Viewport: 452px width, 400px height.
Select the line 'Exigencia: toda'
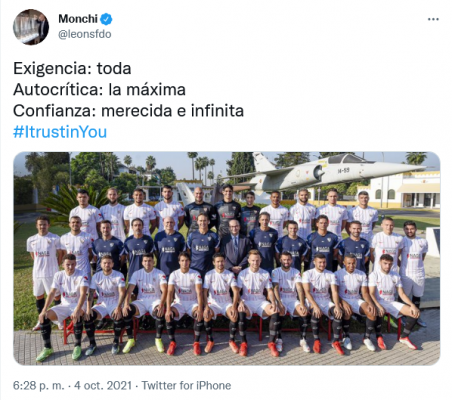(x=72, y=69)
